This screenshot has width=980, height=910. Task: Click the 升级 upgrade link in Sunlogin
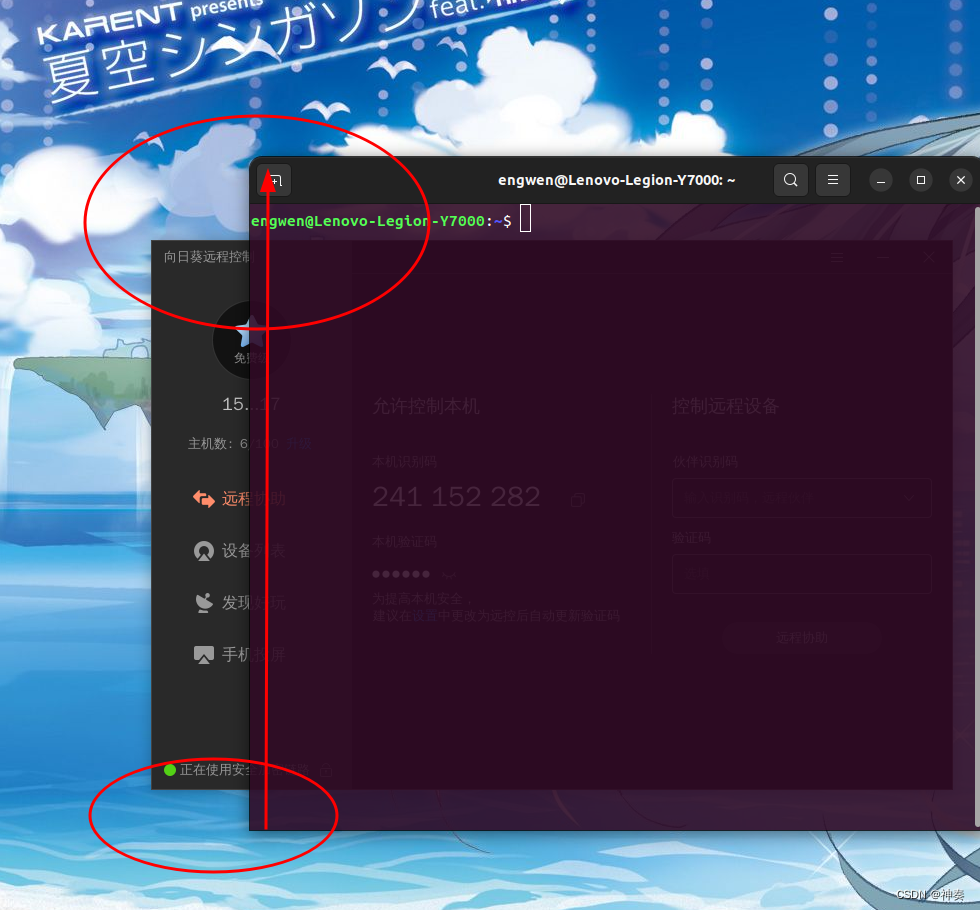click(299, 444)
